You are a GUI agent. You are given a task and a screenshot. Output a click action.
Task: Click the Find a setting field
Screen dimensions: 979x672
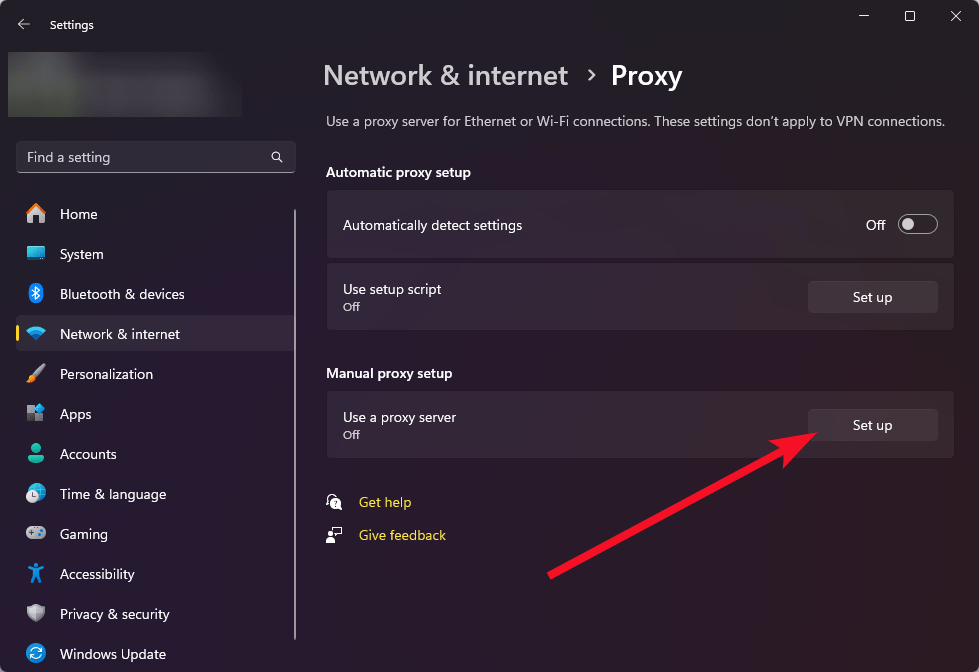[145, 157]
